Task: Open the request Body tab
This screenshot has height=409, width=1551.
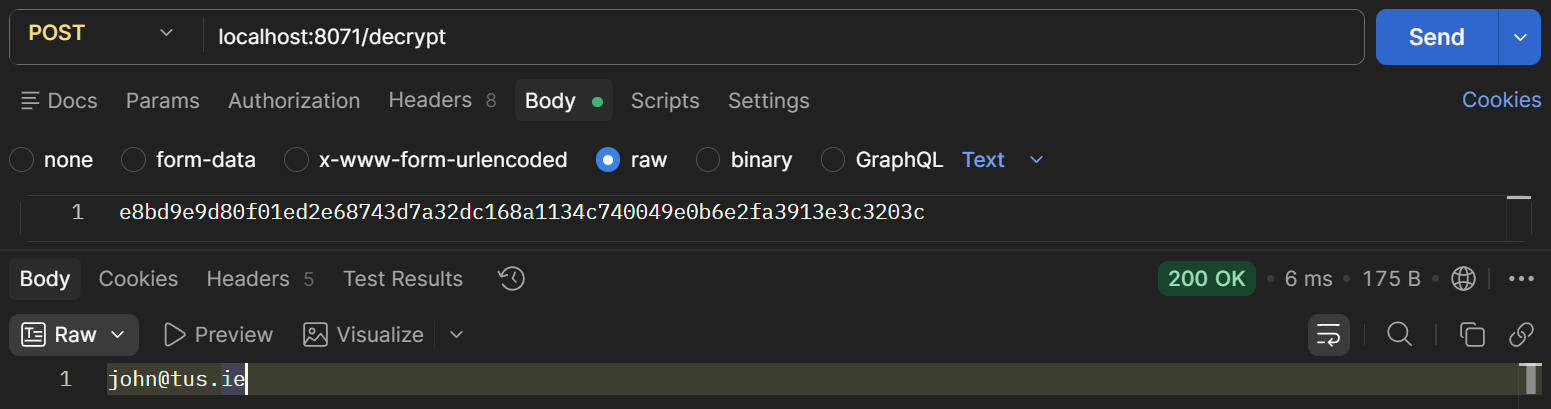Action: coord(564,101)
